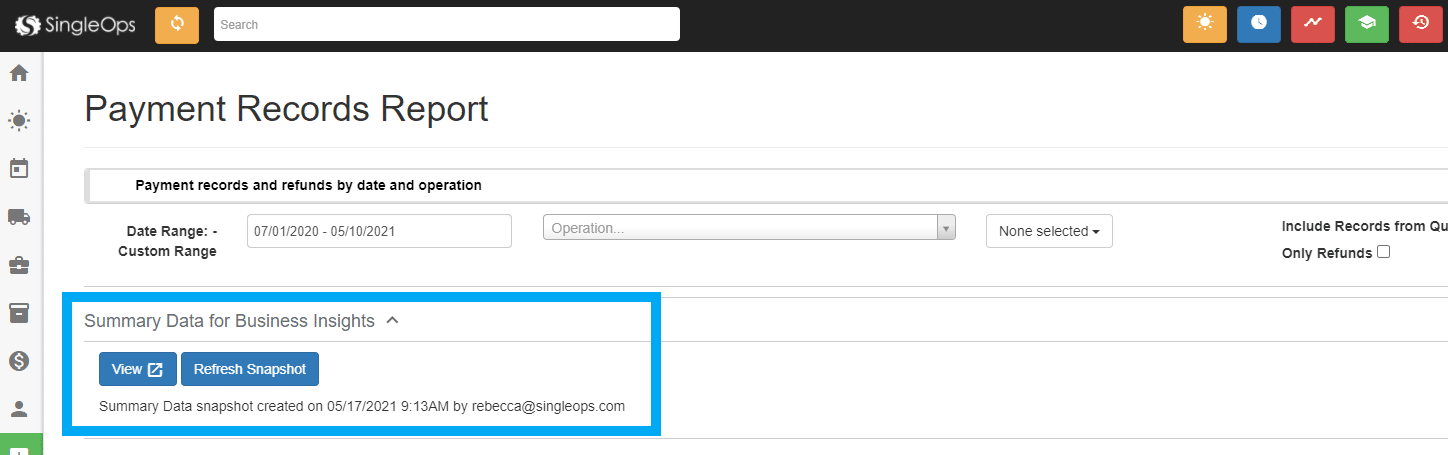Viewport: 1448px width, 455px height.
Task: Open the truck icon in sidebar
Action: [x=19, y=216]
